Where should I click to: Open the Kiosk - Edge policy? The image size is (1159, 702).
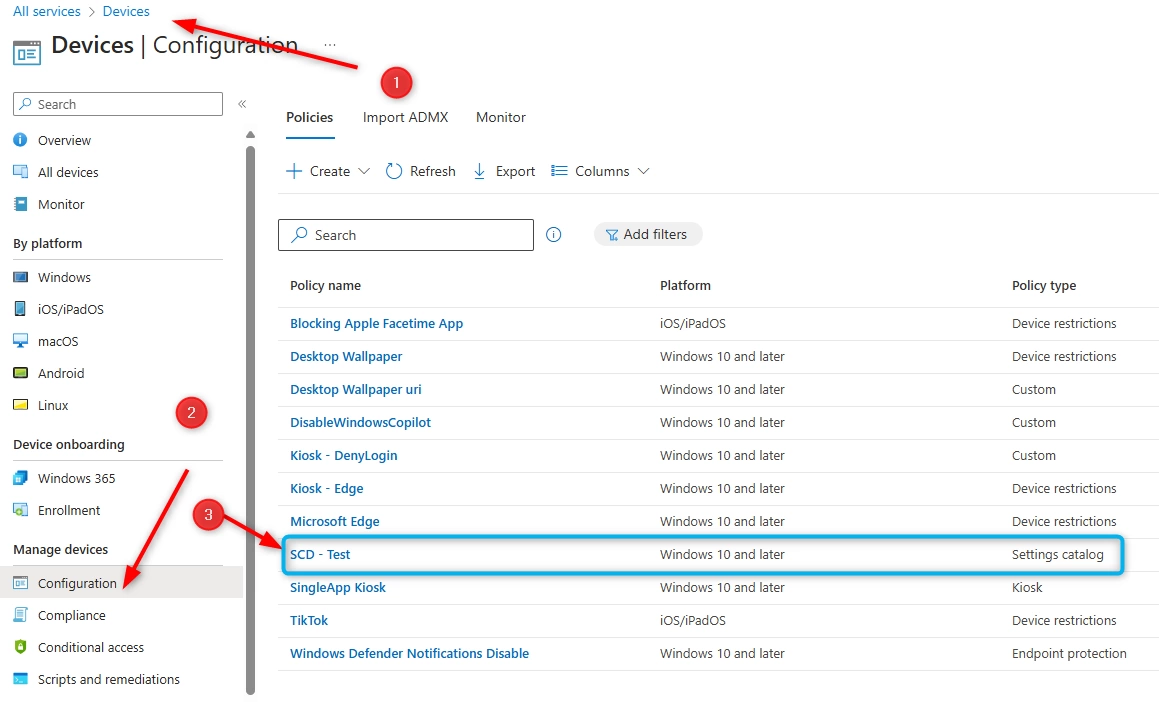327,488
